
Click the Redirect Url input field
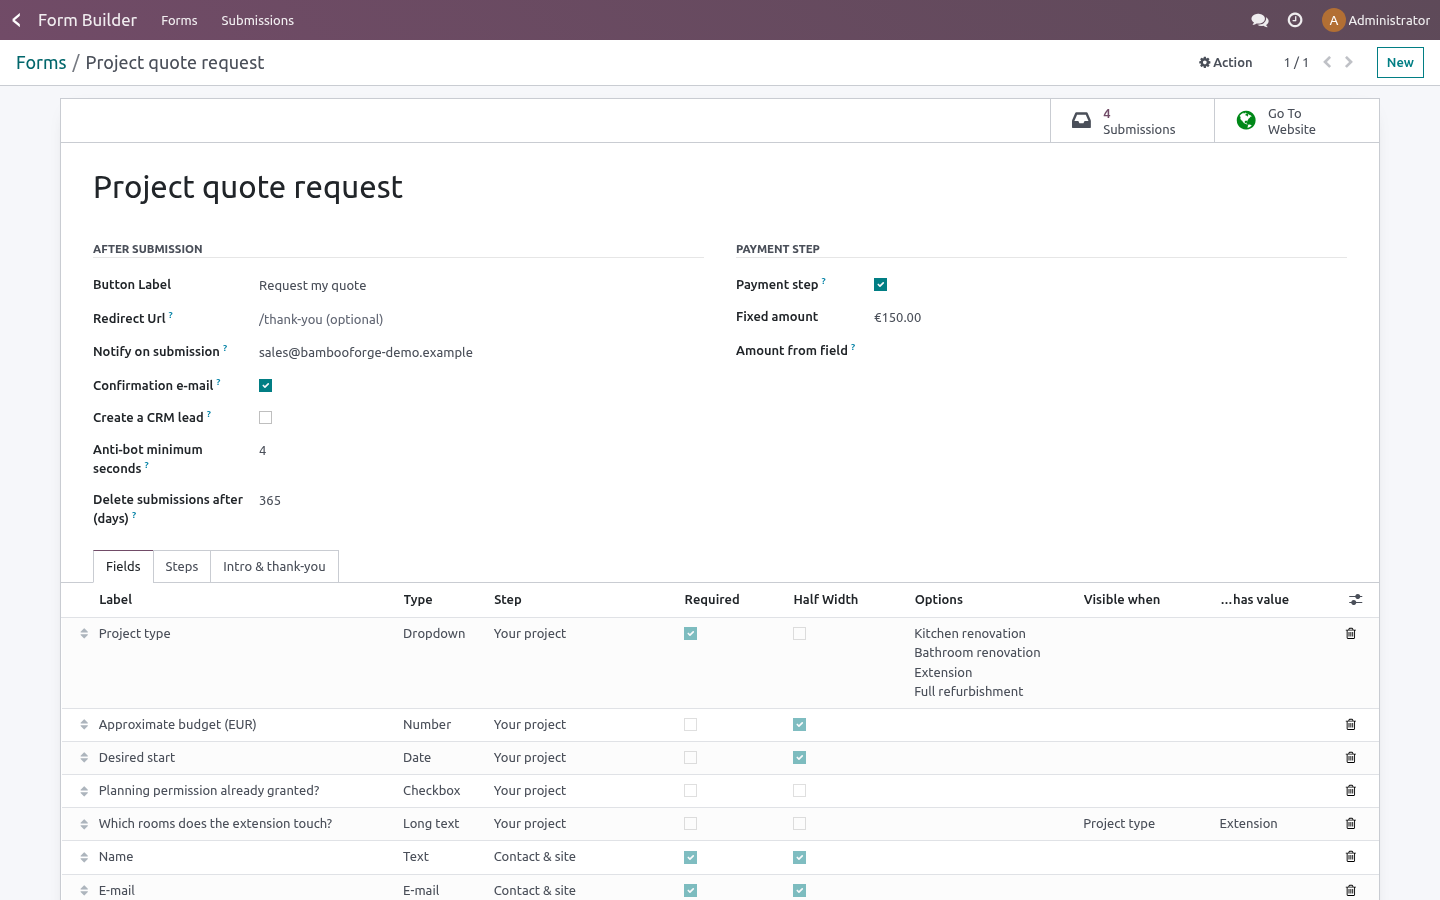481,320
